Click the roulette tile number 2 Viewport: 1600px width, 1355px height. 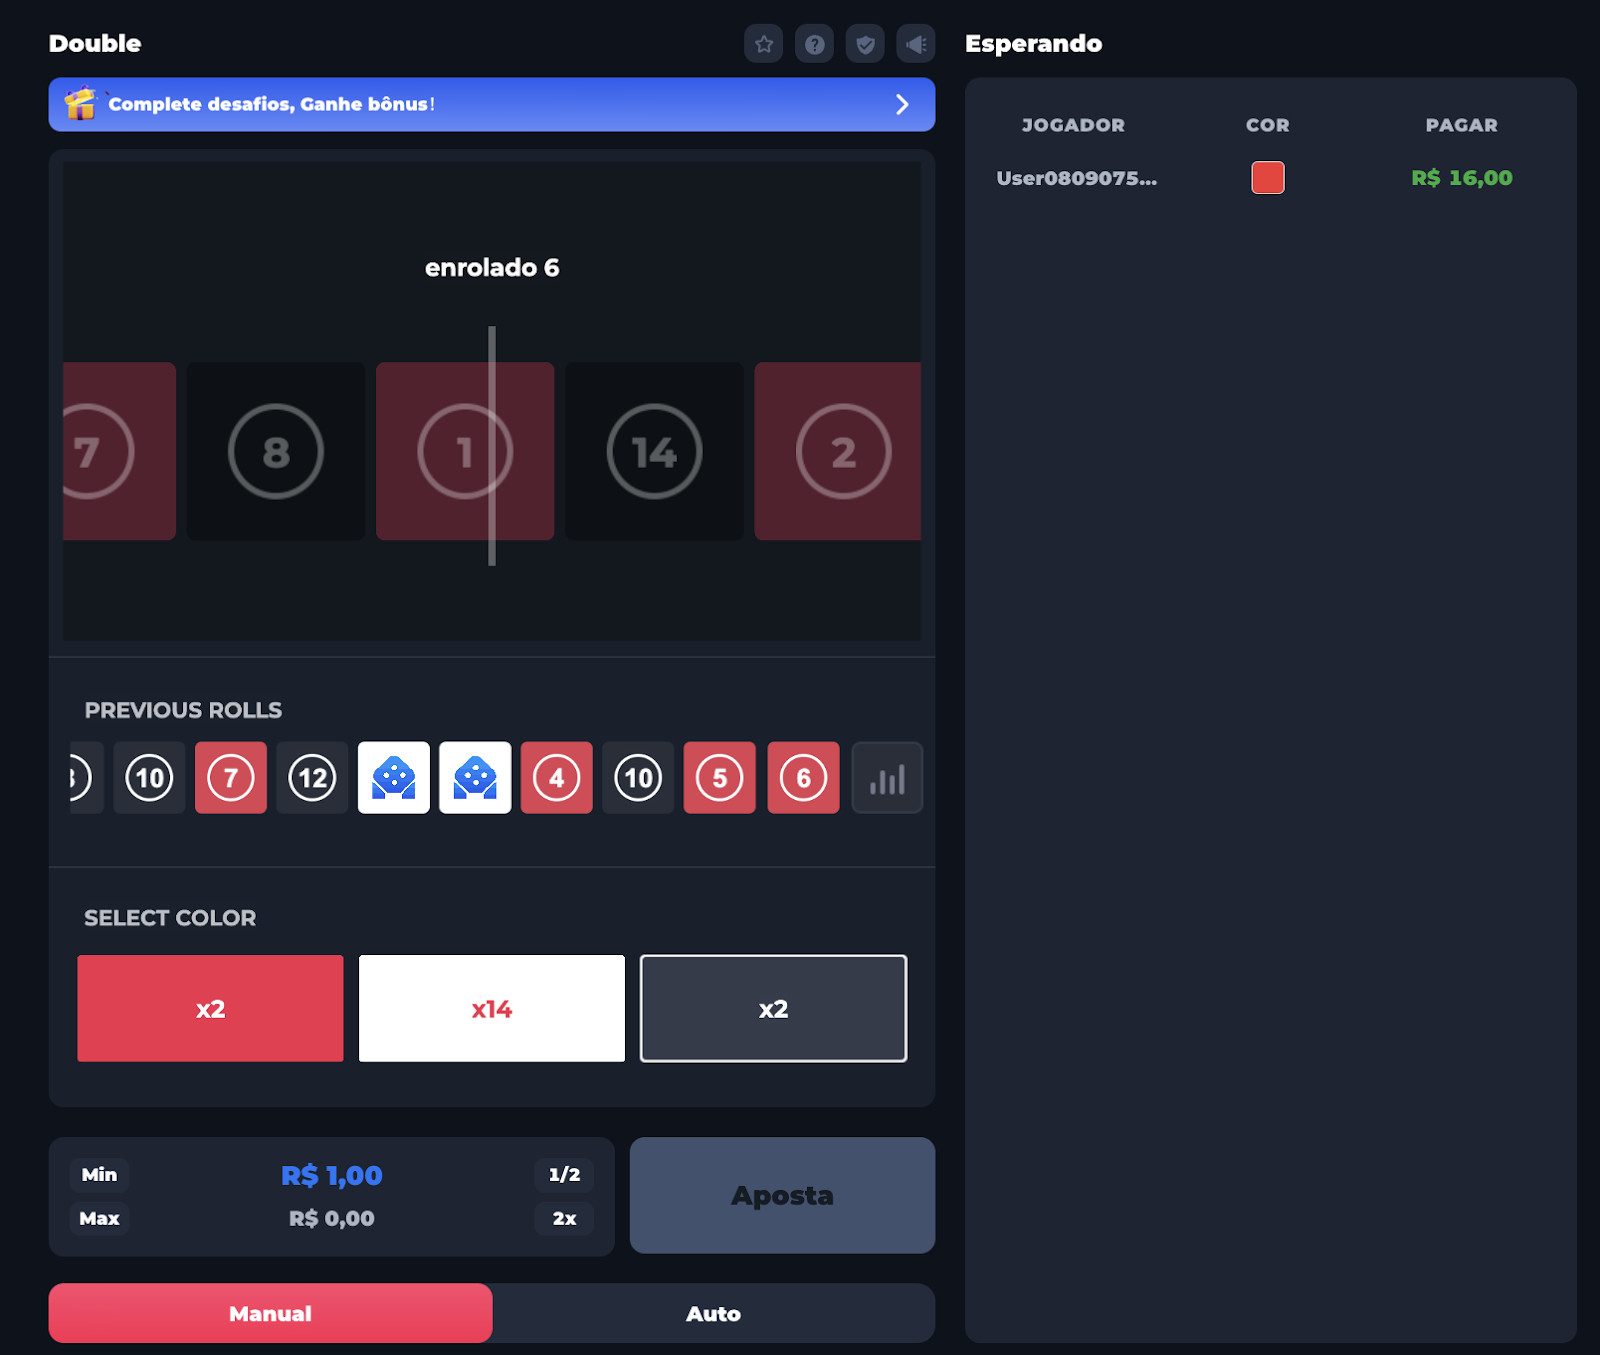pyautogui.click(x=838, y=451)
